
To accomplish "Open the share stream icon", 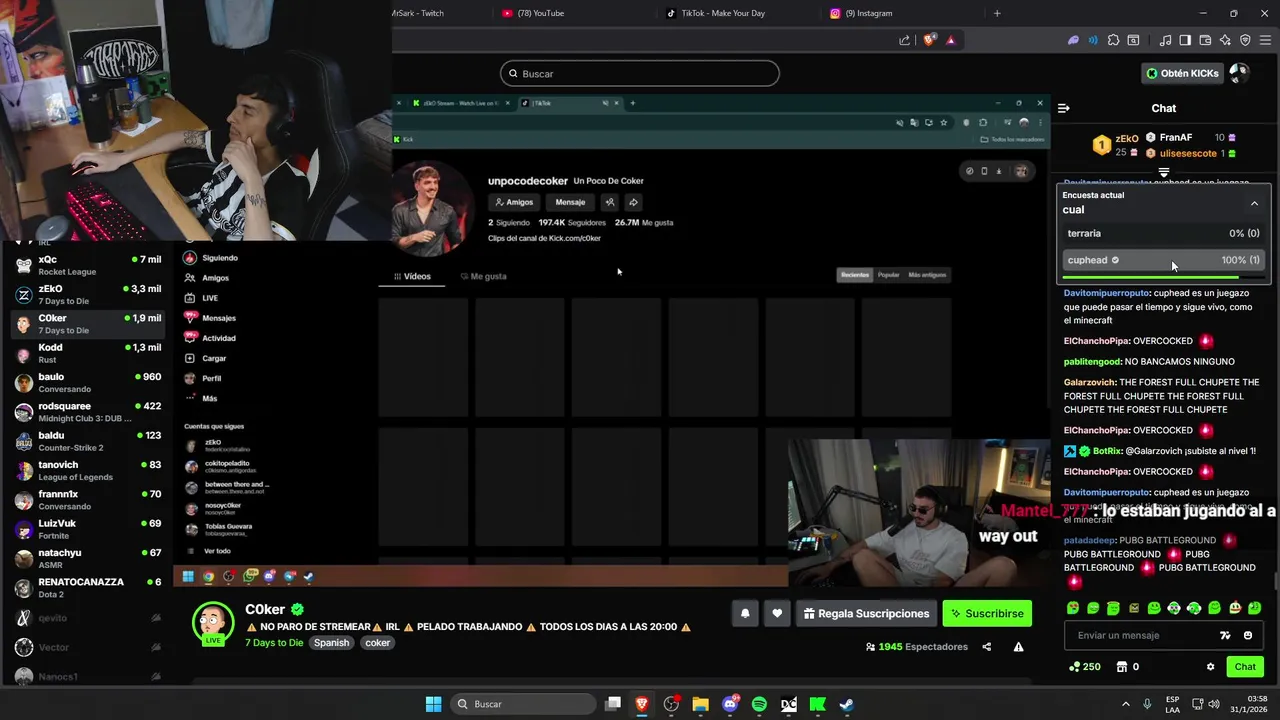I will click(986, 647).
